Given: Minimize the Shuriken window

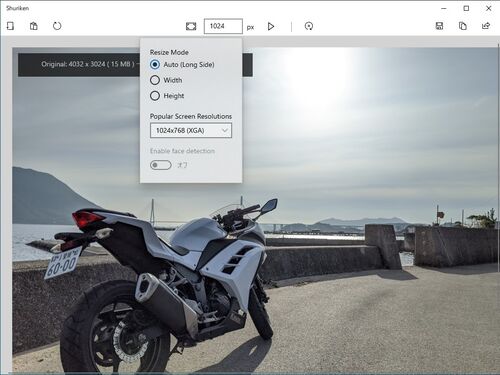Looking at the screenshot, I should click(x=444, y=8).
